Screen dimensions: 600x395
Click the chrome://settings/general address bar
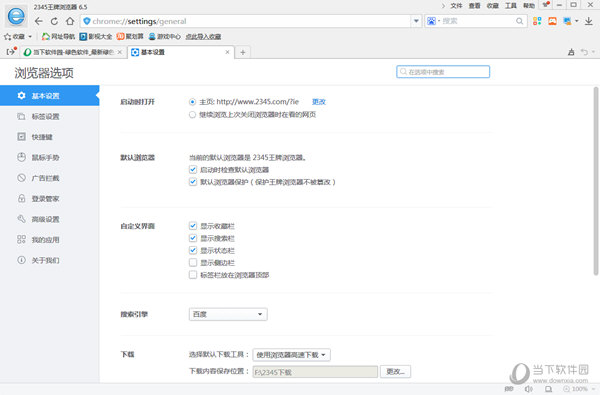point(245,21)
